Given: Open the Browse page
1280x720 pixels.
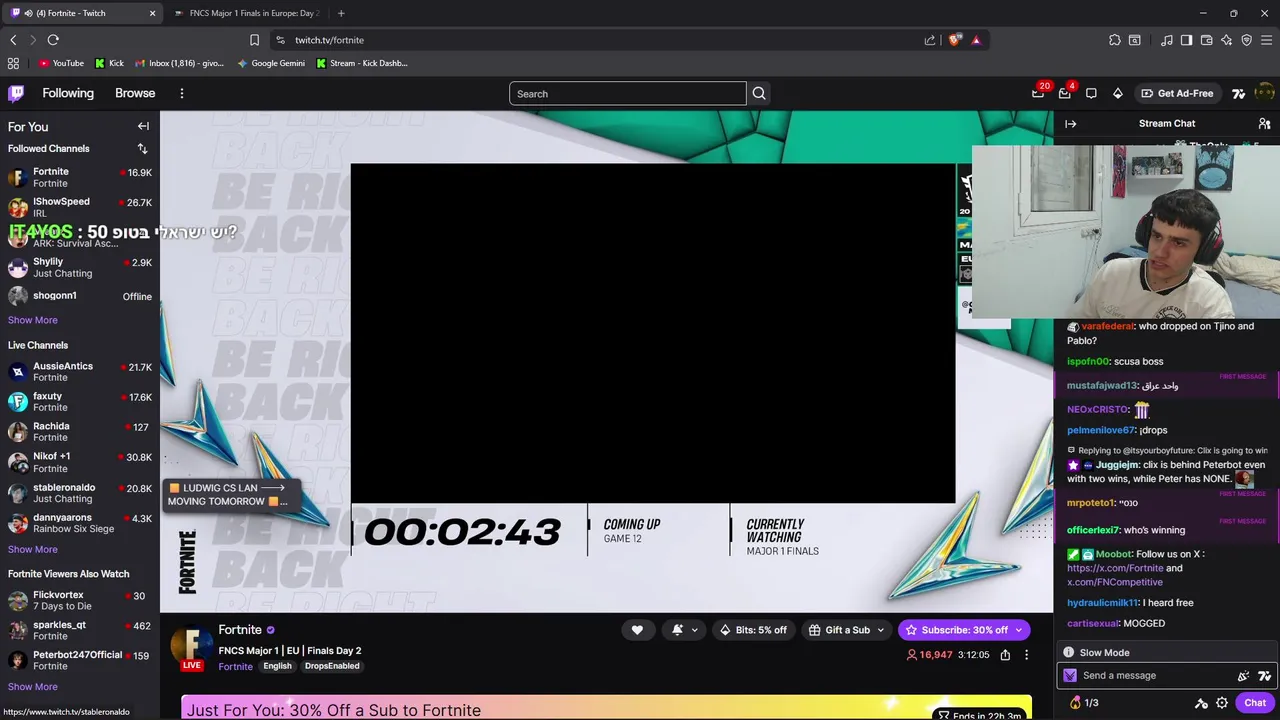Looking at the screenshot, I should pyautogui.click(x=135, y=93).
